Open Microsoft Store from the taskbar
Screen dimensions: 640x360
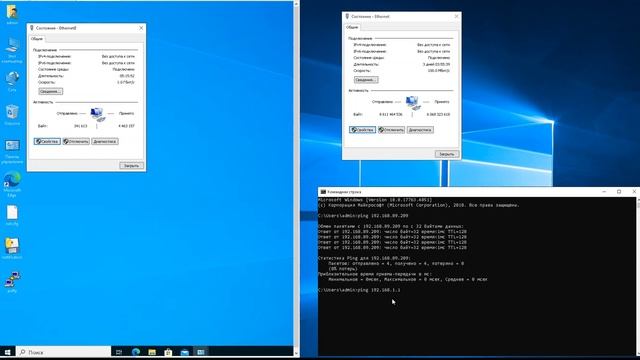(168, 352)
